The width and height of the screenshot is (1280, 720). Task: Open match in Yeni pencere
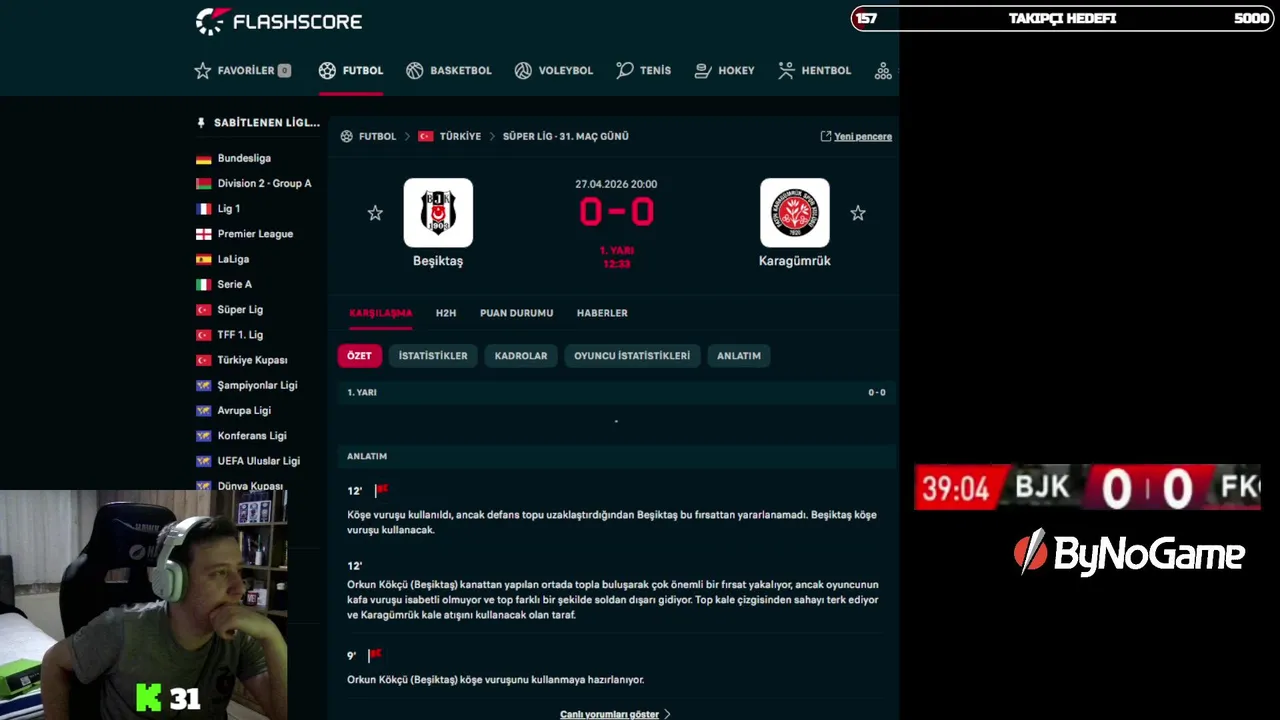(863, 136)
